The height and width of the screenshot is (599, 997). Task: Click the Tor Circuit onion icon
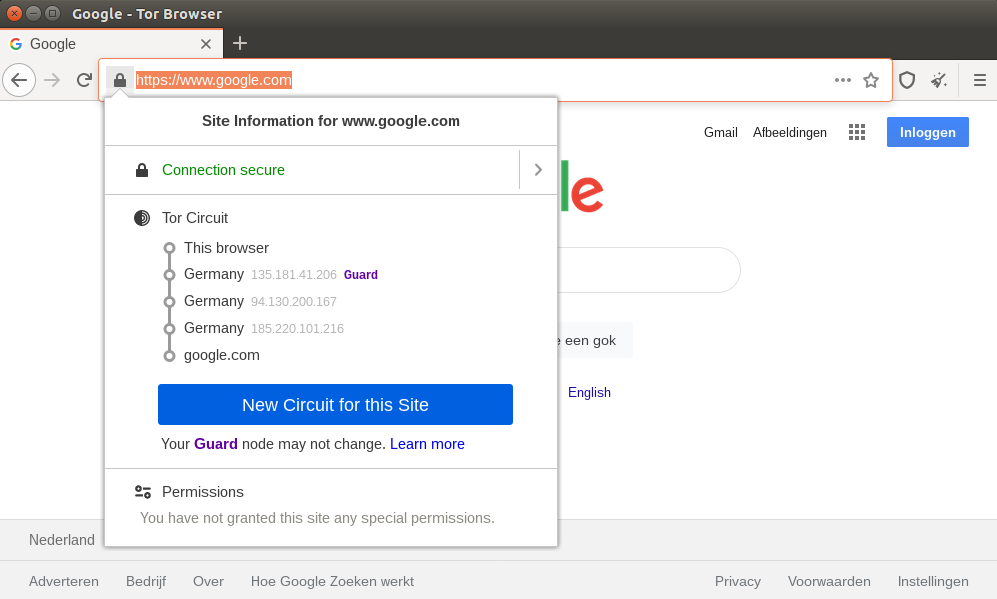[142, 218]
